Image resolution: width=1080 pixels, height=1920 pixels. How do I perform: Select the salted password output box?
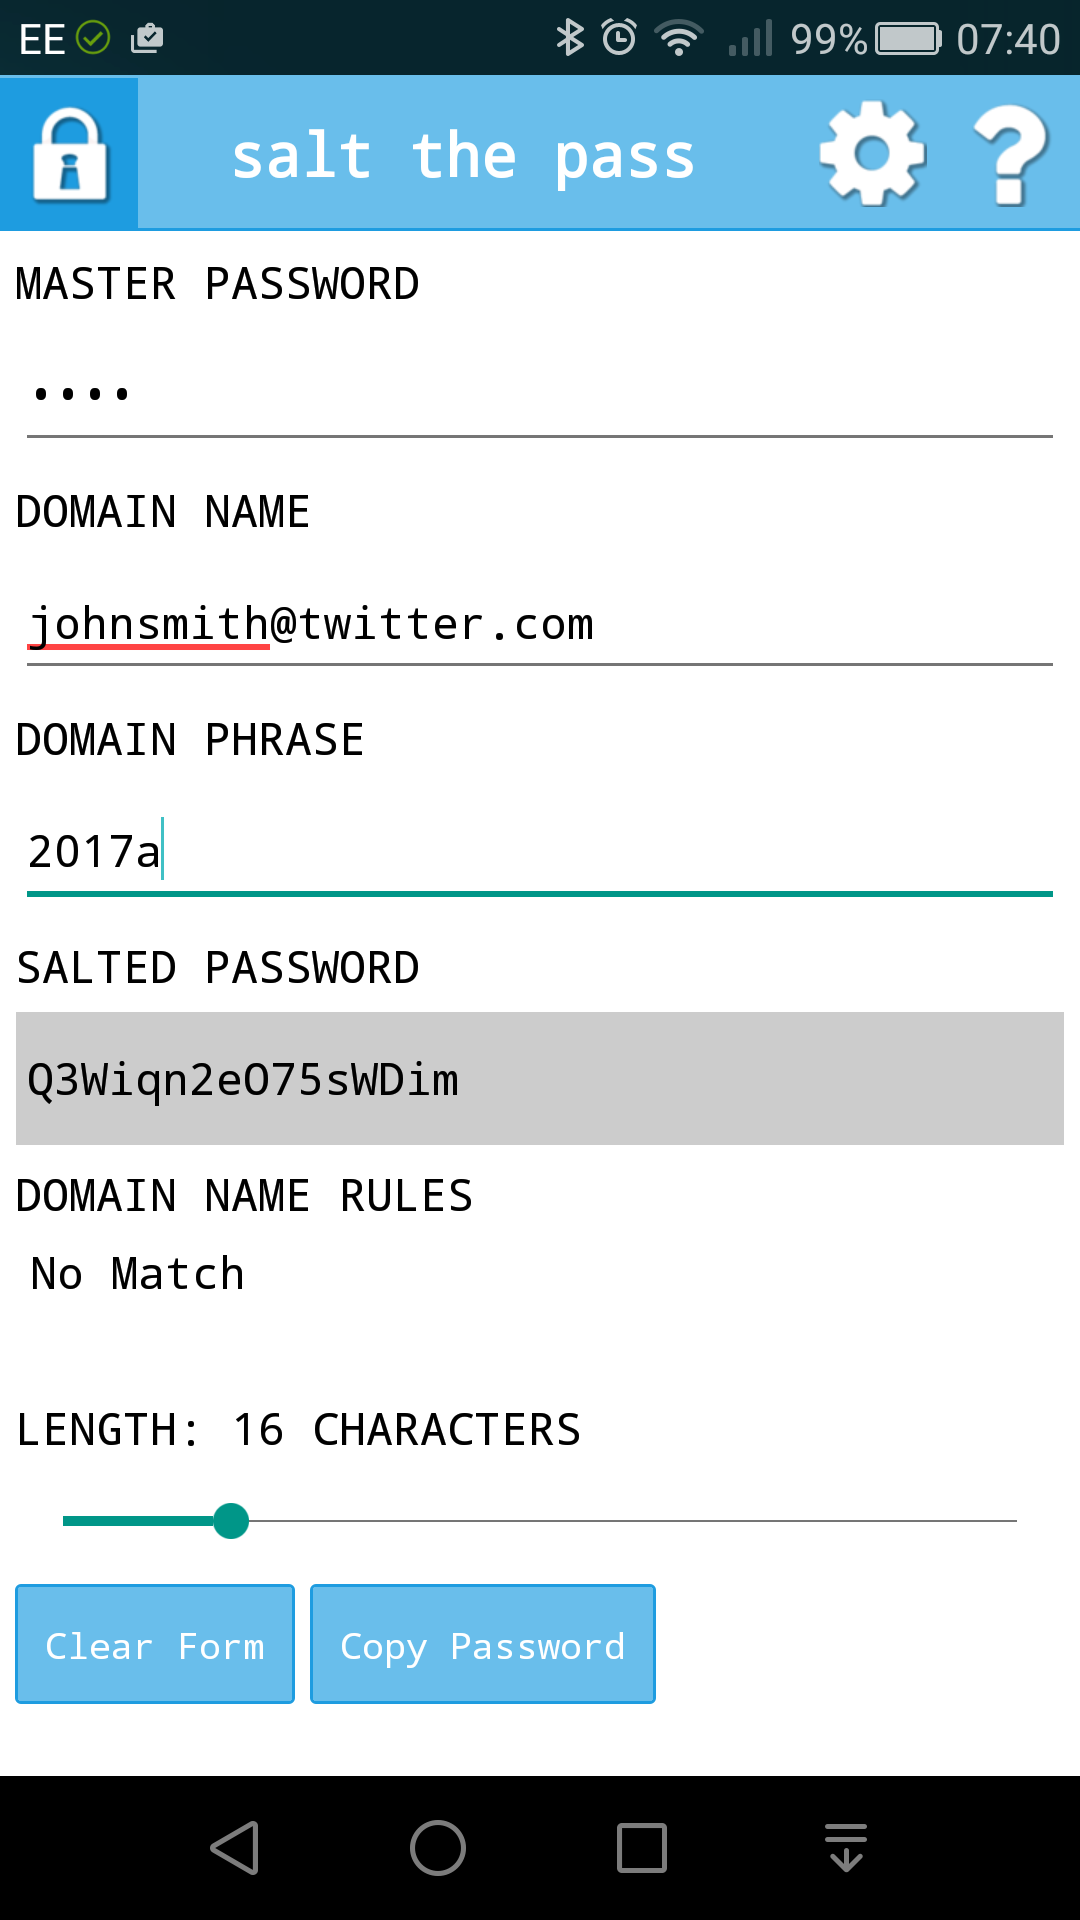click(x=540, y=1078)
